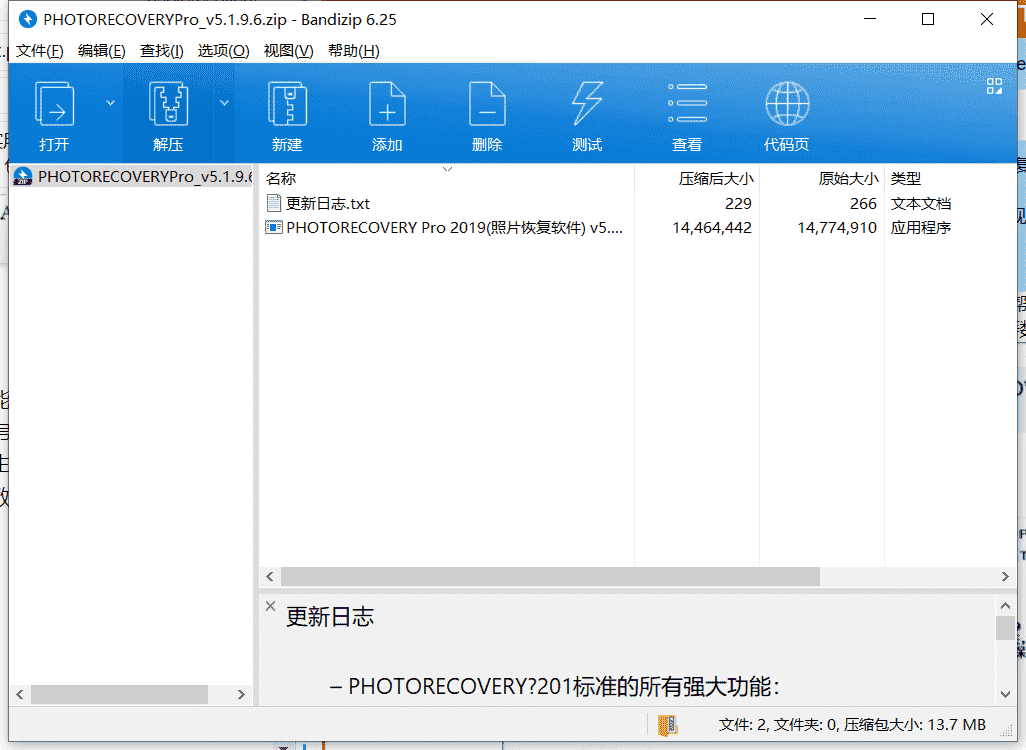The image size is (1026, 750).
Task: Minimize the Bandizip window
Action: 870,19
